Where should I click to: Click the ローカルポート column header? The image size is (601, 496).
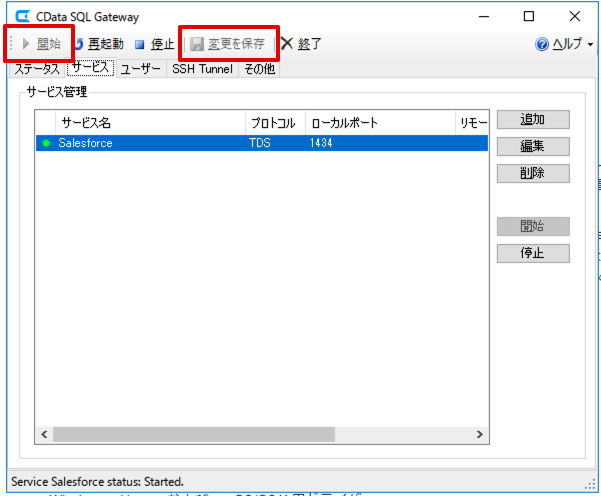(x=380, y=123)
